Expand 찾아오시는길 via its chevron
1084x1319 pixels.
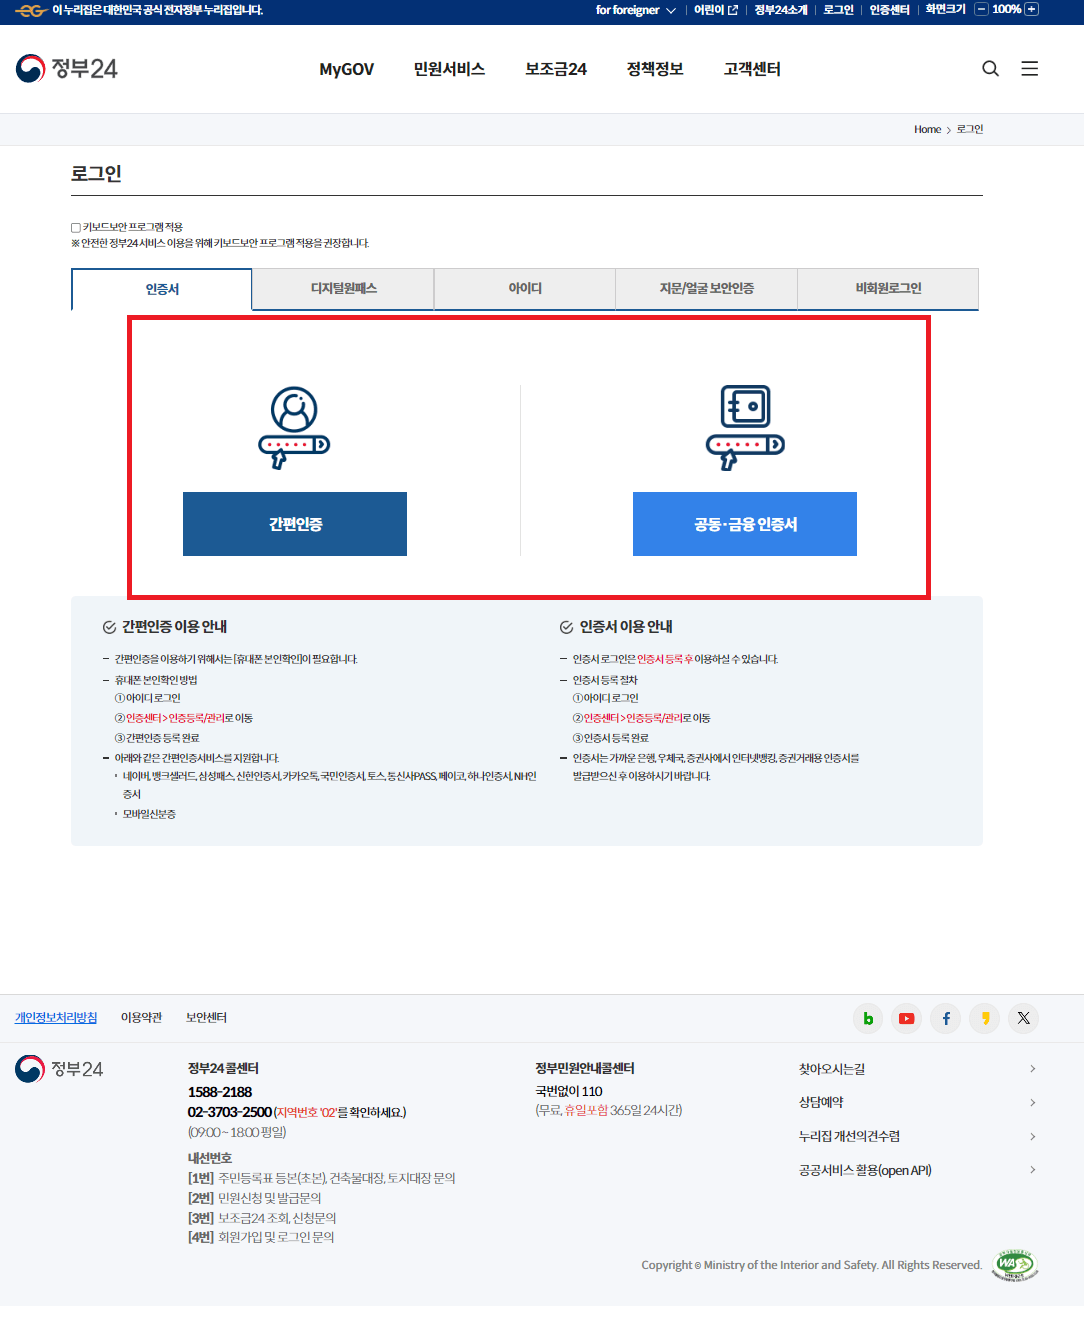(x=1033, y=1068)
